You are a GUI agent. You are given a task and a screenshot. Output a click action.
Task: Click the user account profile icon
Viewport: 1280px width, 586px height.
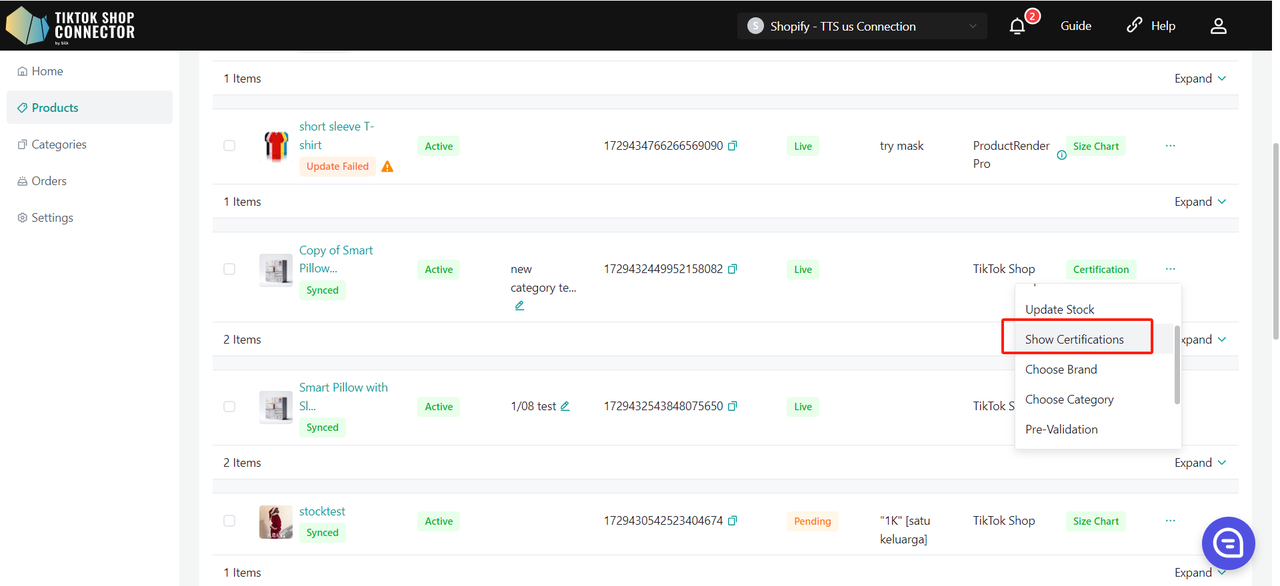1218,26
